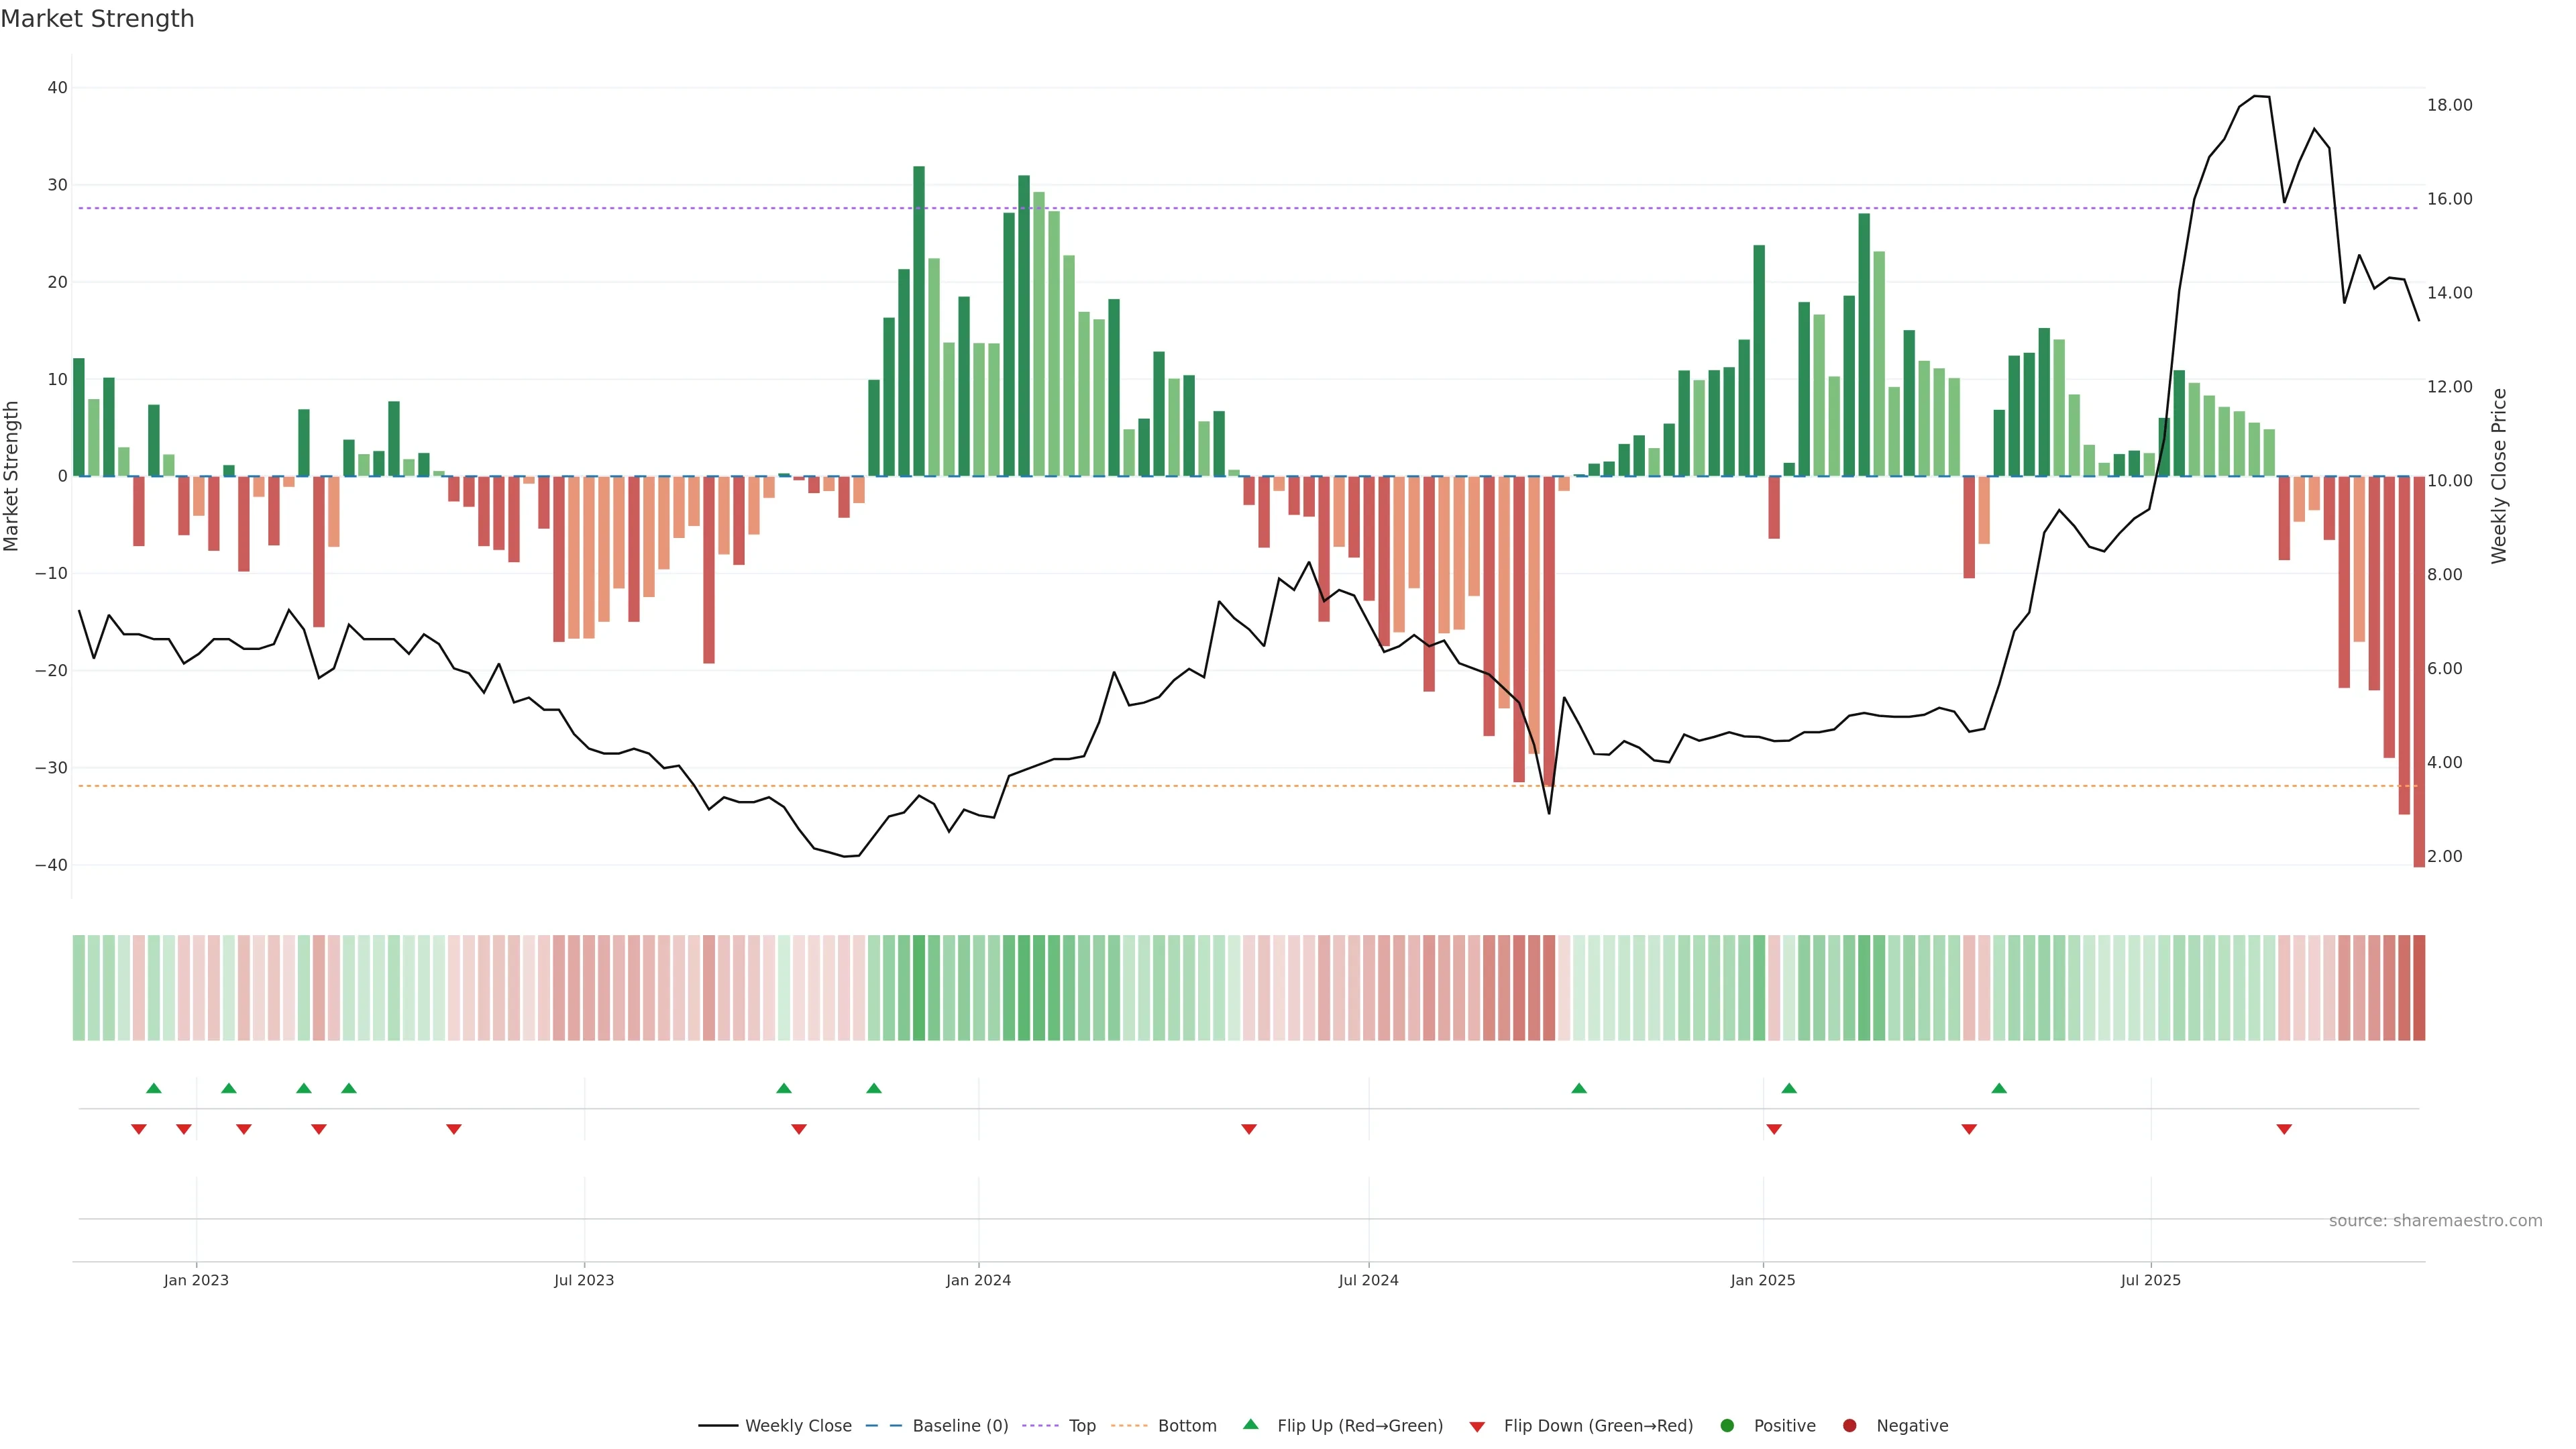Click the rightmost dark red heatmap cell

pos(2419,987)
